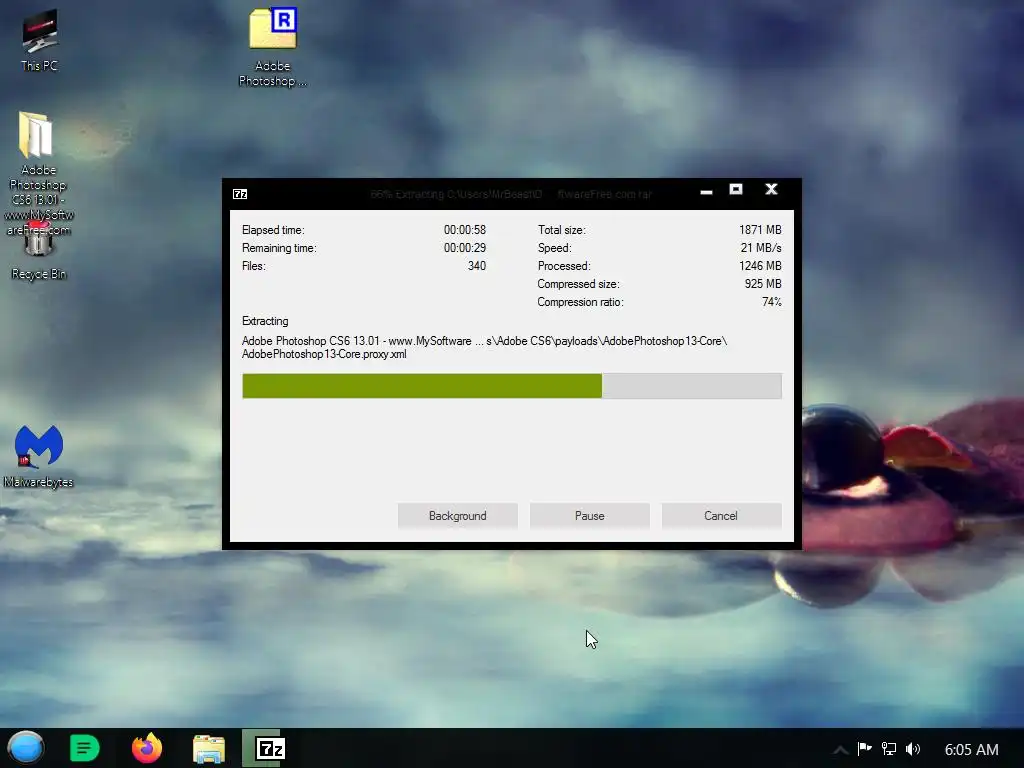1024x768 pixels.
Task: Click the Compression ratio value 74%
Action: point(772,302)
